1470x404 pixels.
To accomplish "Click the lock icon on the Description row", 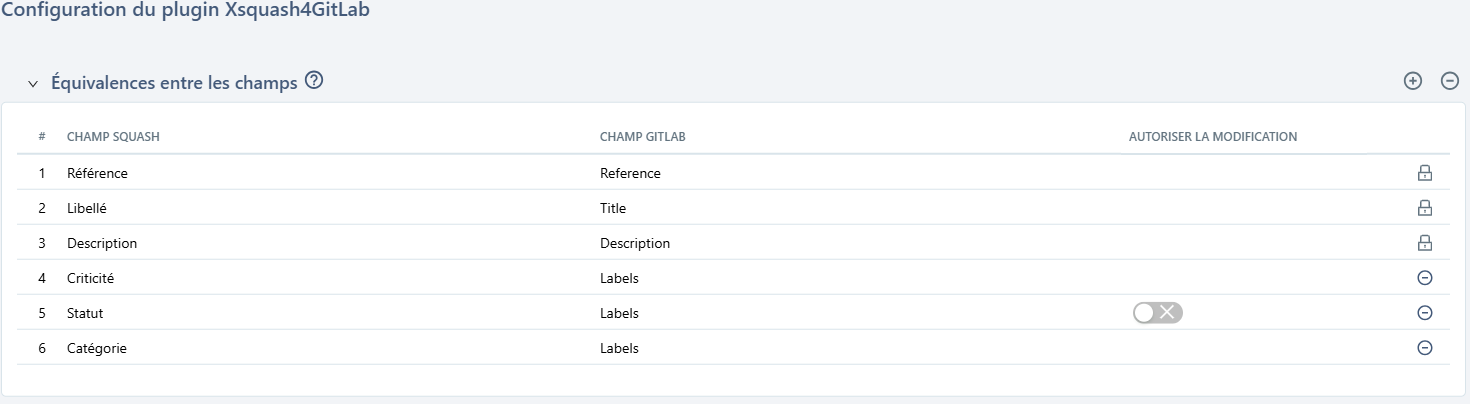I will 1425,243.
